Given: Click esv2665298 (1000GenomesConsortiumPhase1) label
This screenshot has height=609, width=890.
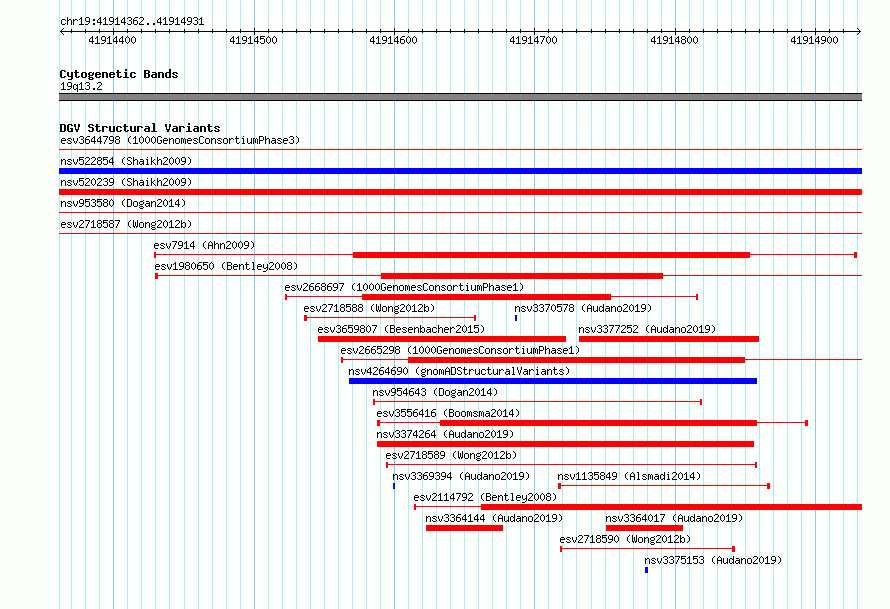Looking at the screenshot, I should (x=460, y=350).
